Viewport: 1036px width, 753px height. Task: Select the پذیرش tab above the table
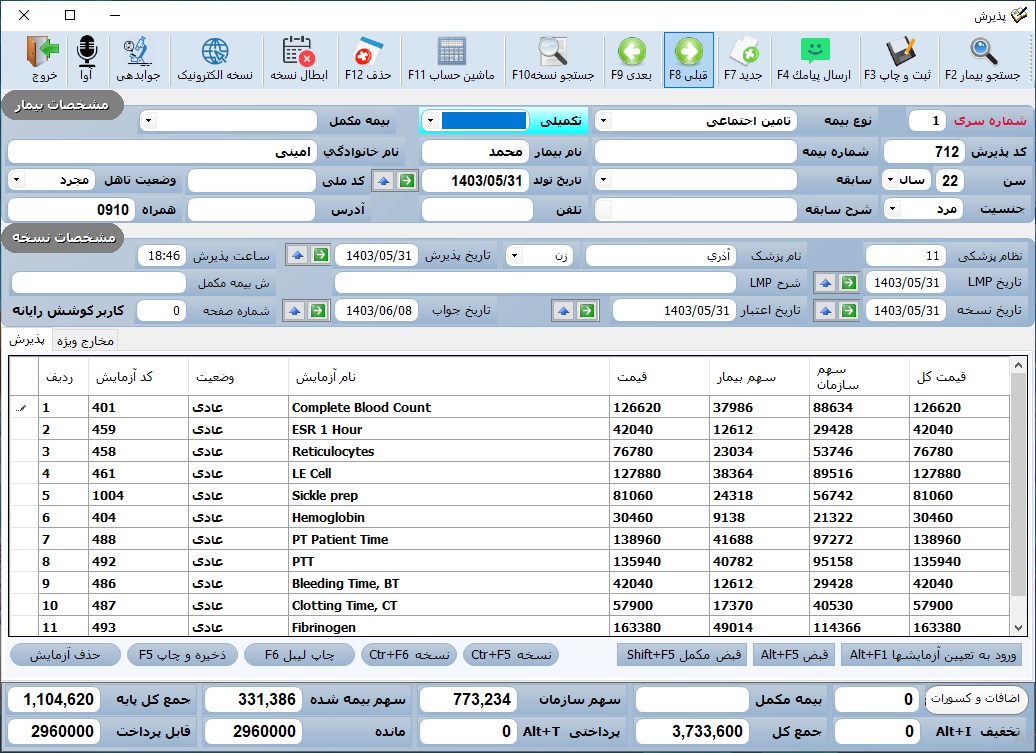(27, 341)
